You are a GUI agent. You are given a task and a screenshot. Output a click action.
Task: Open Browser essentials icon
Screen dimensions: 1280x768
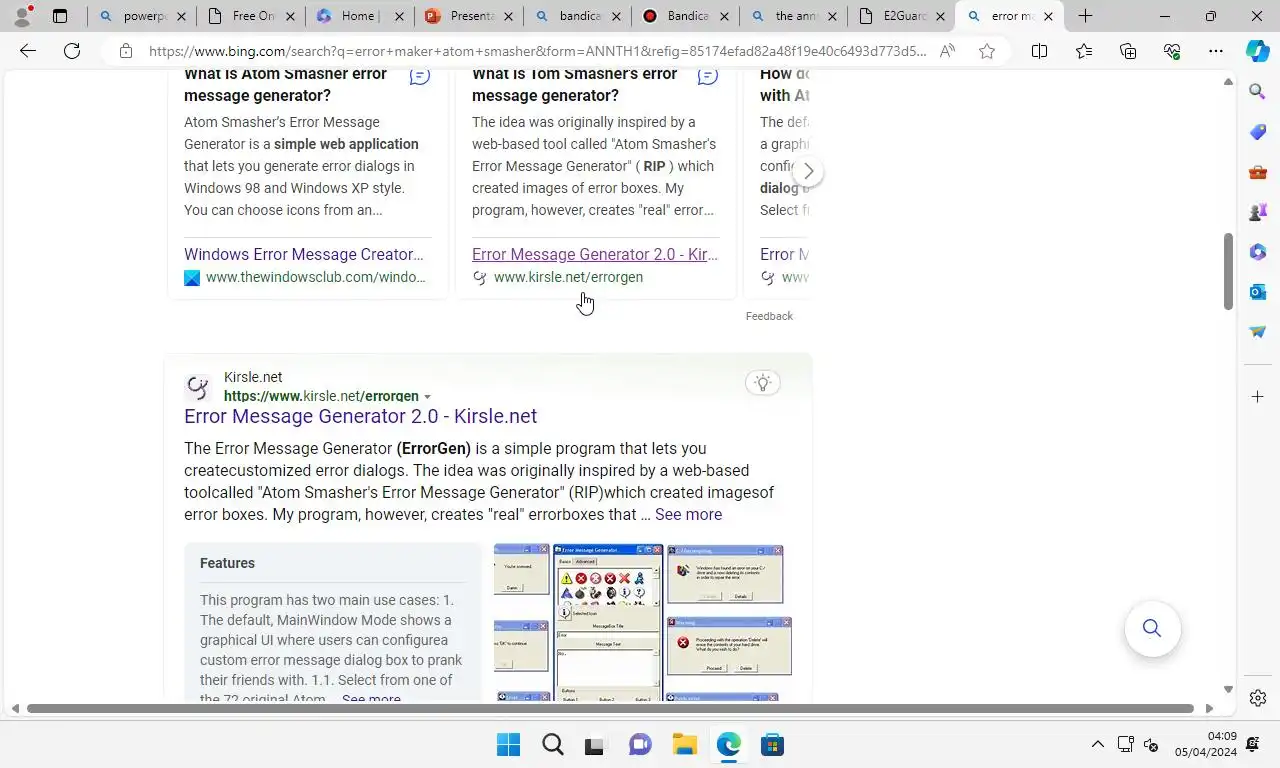[1172, 51]
